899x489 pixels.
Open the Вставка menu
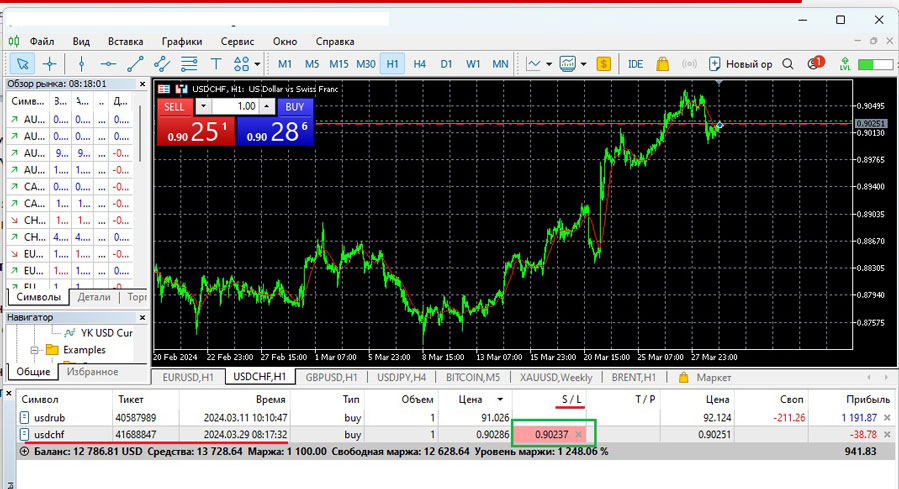(x=125, y=41)
